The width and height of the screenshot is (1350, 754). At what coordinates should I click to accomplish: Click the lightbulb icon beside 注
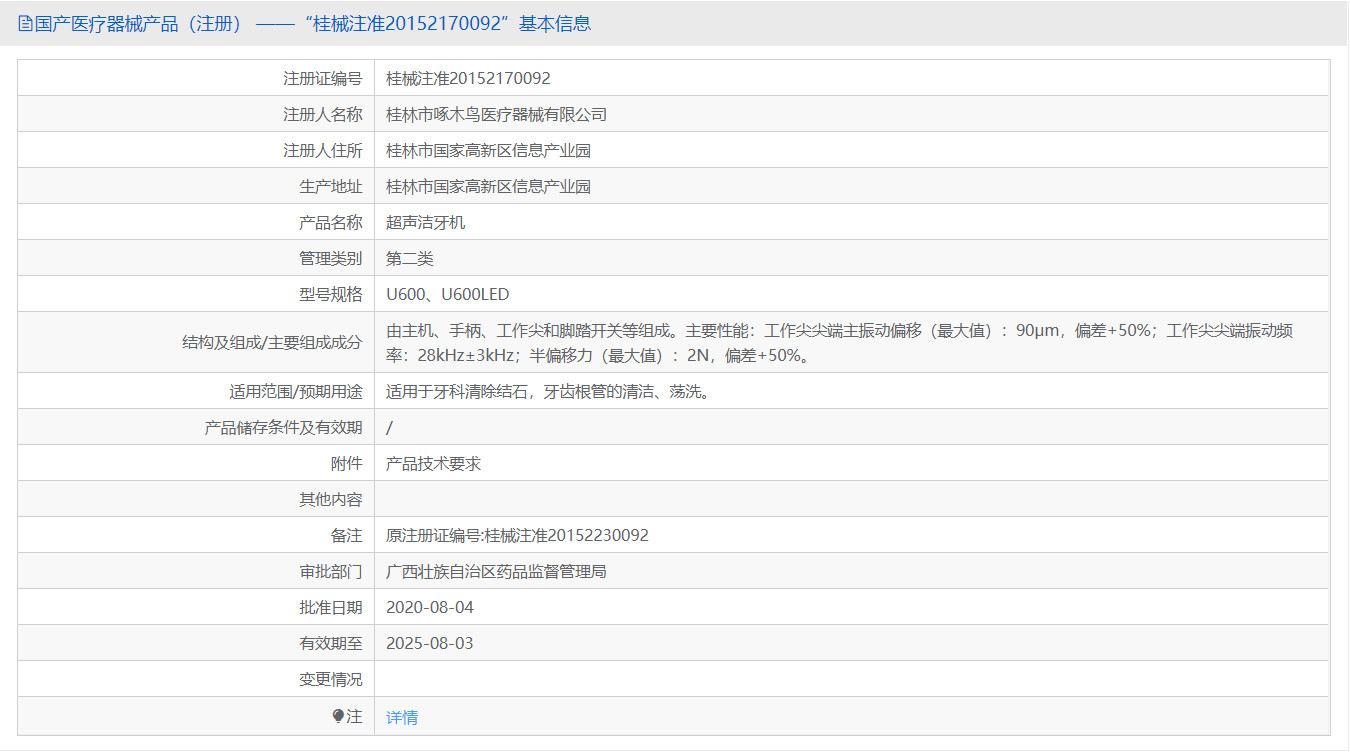coord(338,716)
